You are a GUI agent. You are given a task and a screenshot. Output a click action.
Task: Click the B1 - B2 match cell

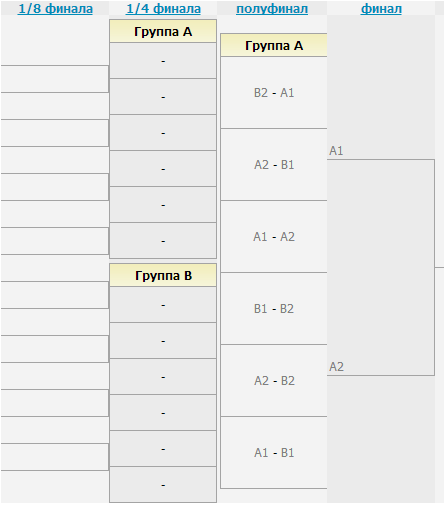point(274,309)
